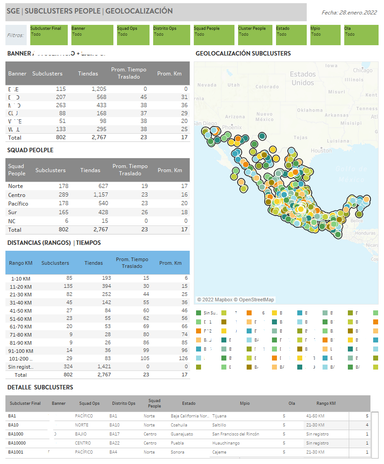This screenshot has height=464, width=384.
Task: Expand the Cluster People filter
Action: (255, 35)
